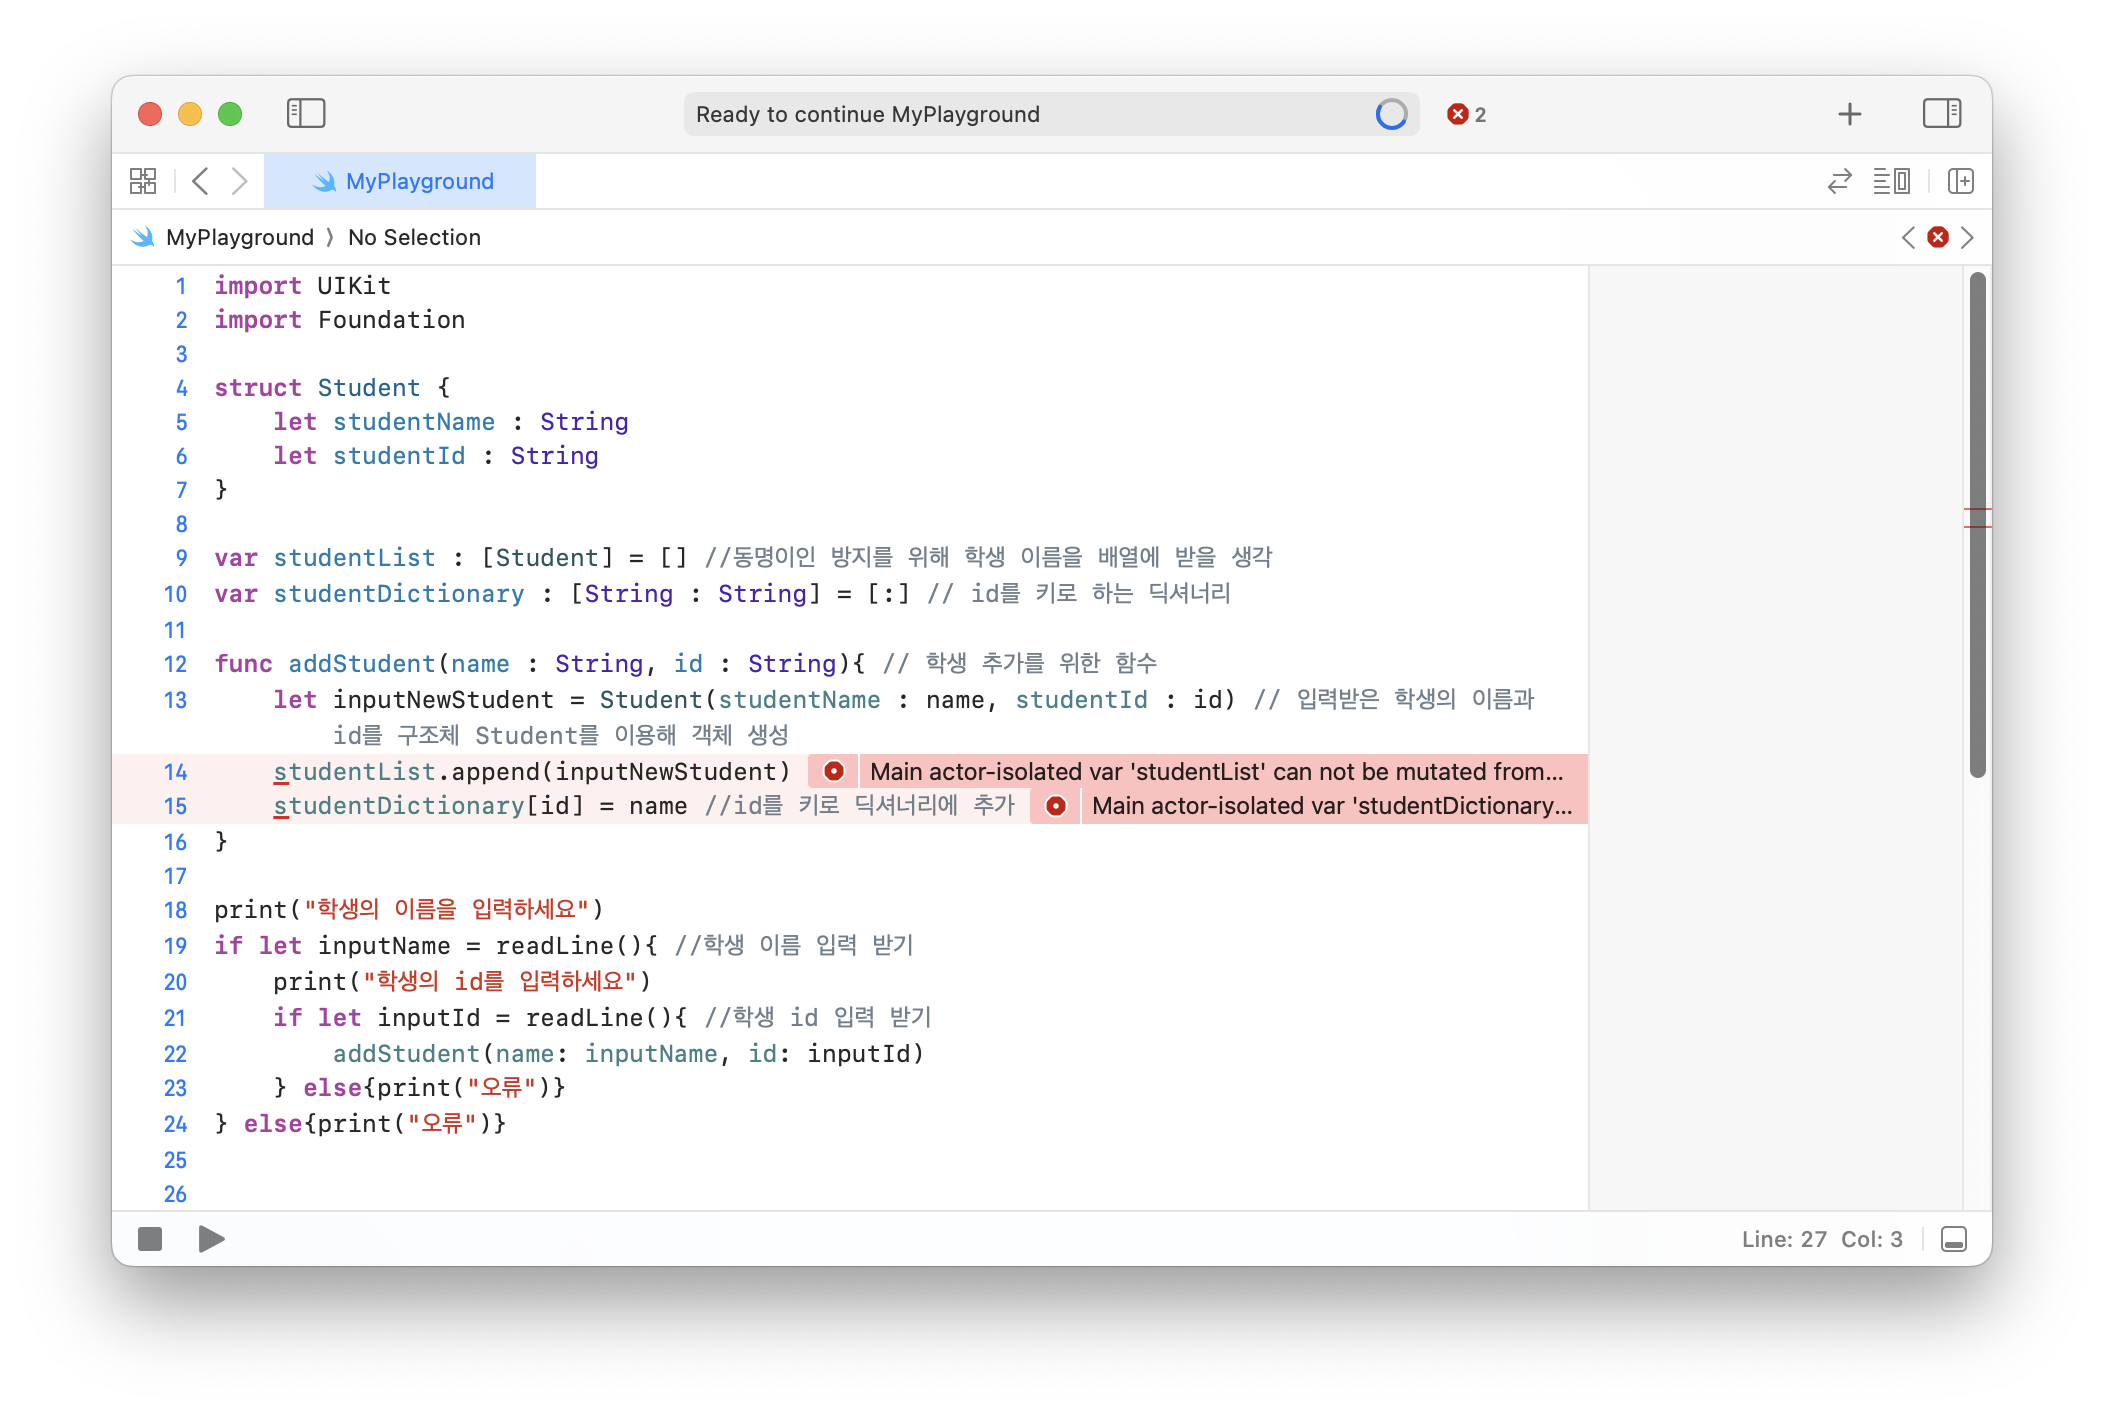Click the Swift icon in jump bar
Viewport: 2104px width, 1414px height.
(143, 237)
